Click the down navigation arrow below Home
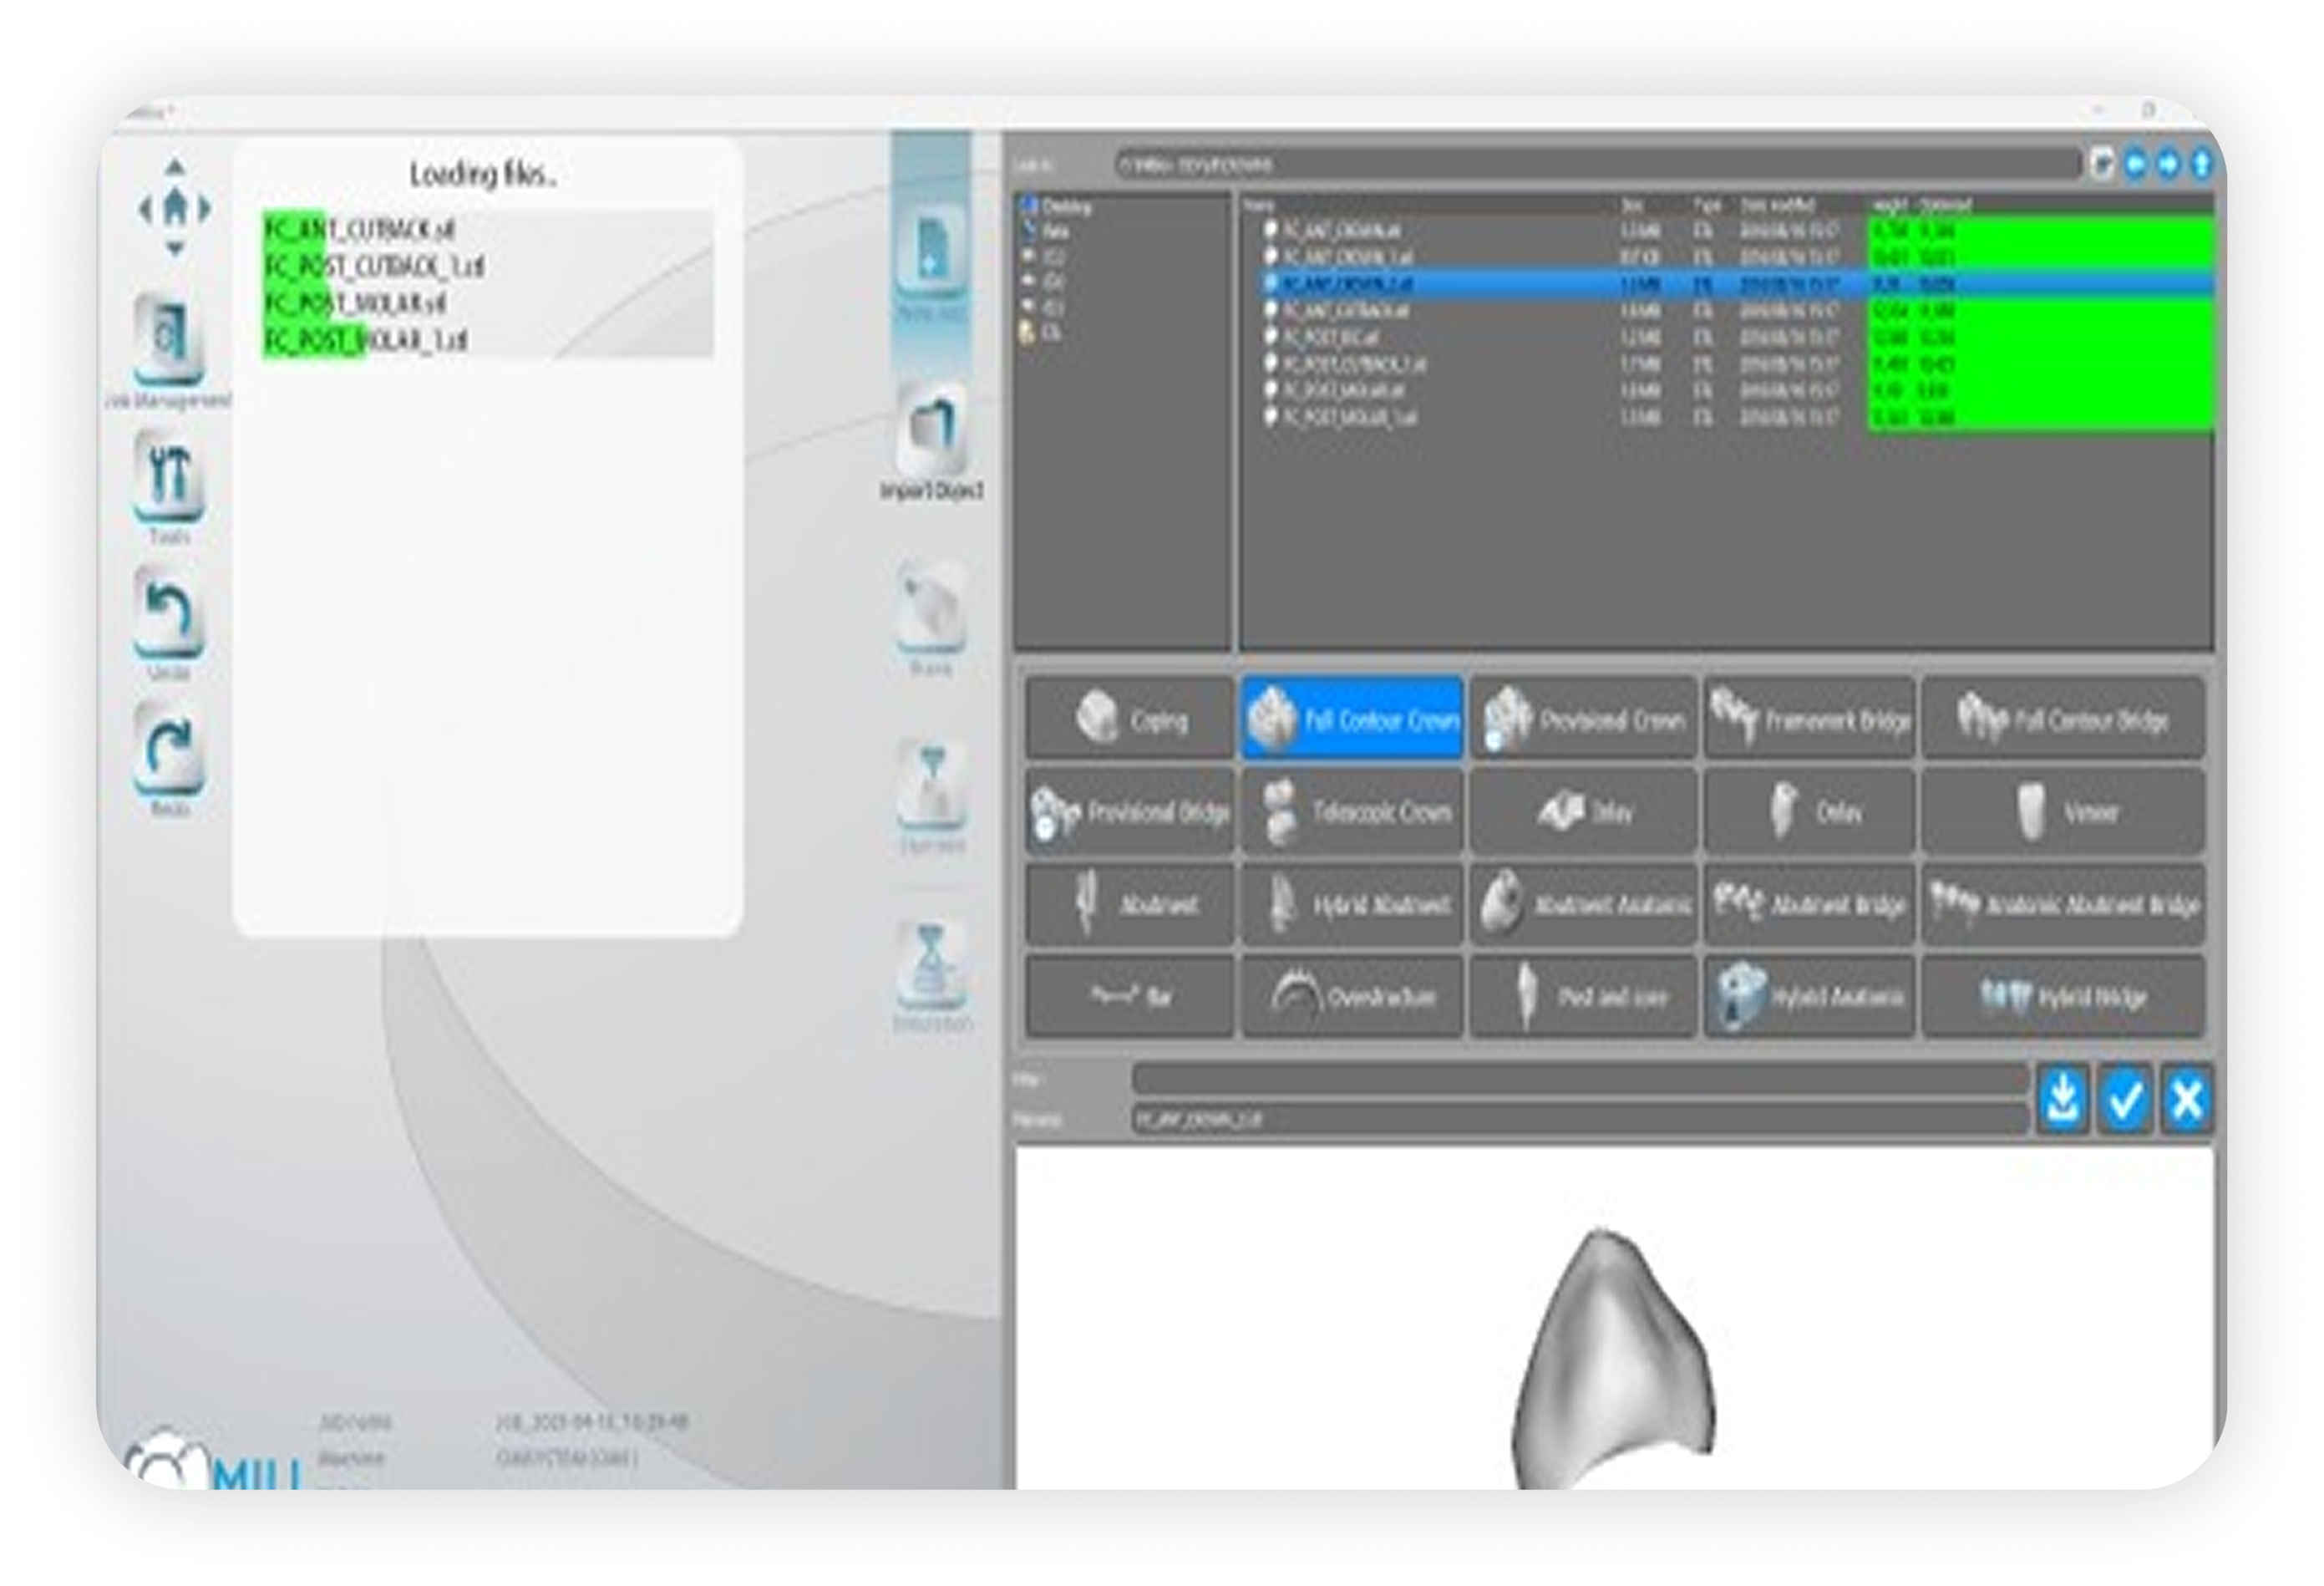The image size is (2324, 1586). click(175, 248)
